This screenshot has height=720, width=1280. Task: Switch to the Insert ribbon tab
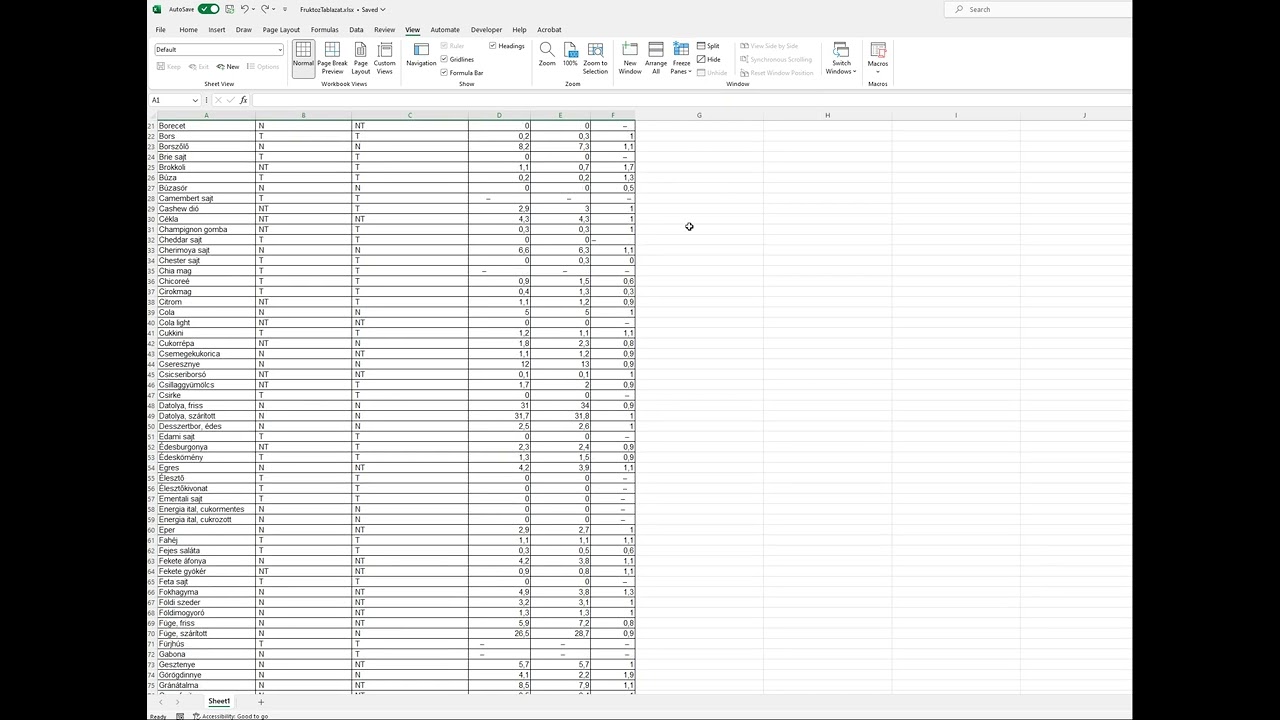pyautogui.click(x=216, y=30)
